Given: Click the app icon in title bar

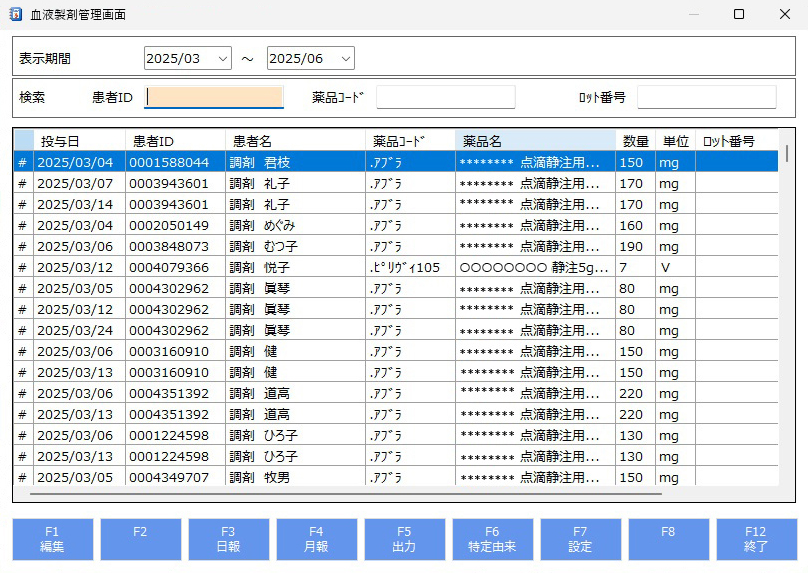Looking at the screenshot, I should point(15,15).
